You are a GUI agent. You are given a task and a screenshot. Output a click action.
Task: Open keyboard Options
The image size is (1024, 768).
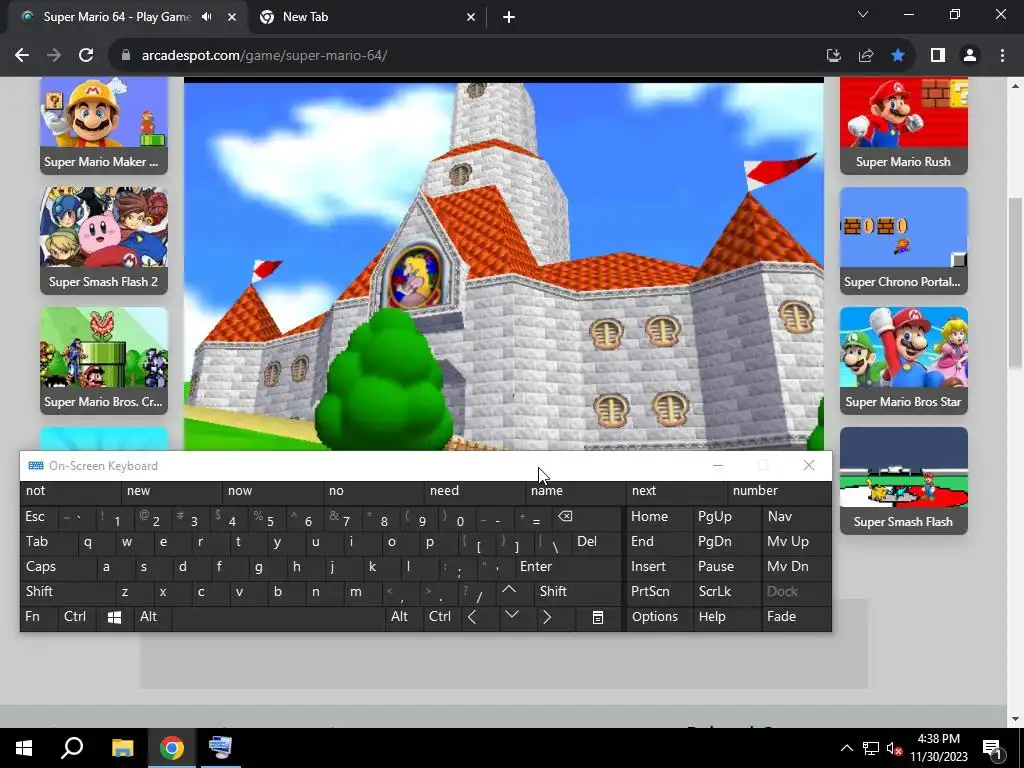pyautogui.click(x=659, y=617)
